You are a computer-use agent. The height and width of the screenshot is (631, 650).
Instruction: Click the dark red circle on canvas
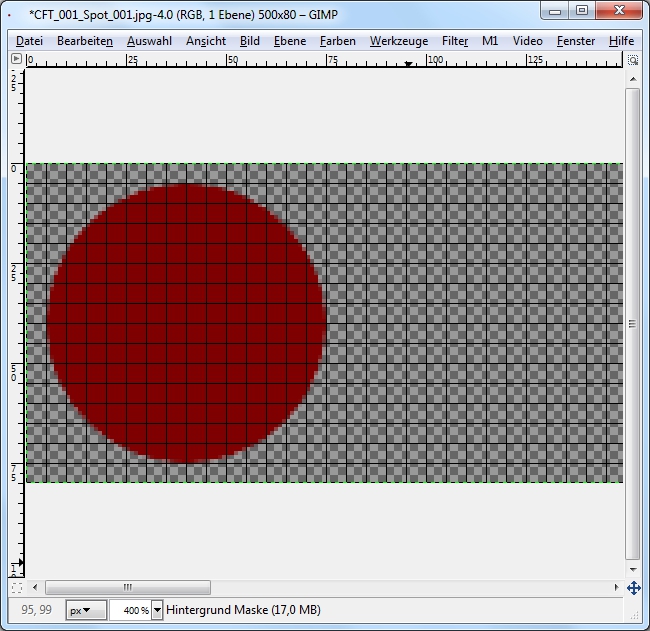pos(186,323)
